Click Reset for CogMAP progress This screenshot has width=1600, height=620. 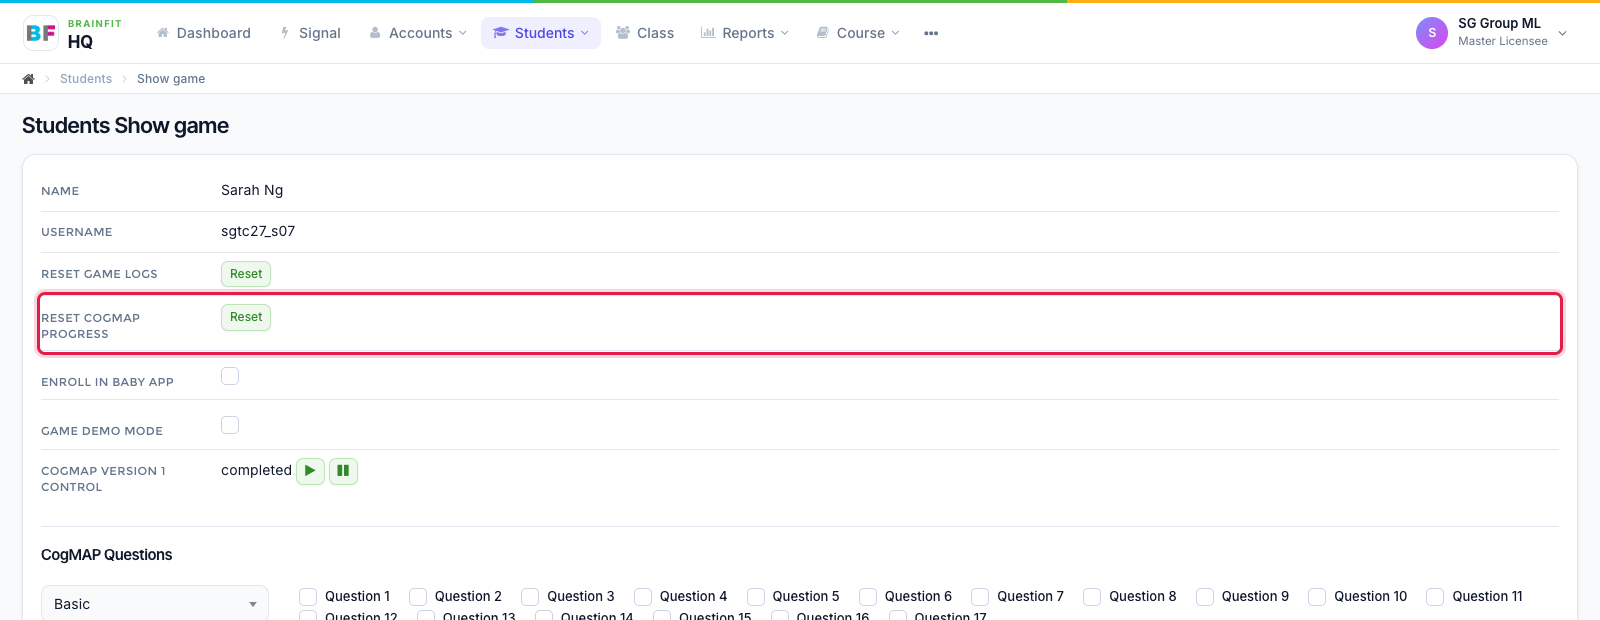[x=246, y=317]
